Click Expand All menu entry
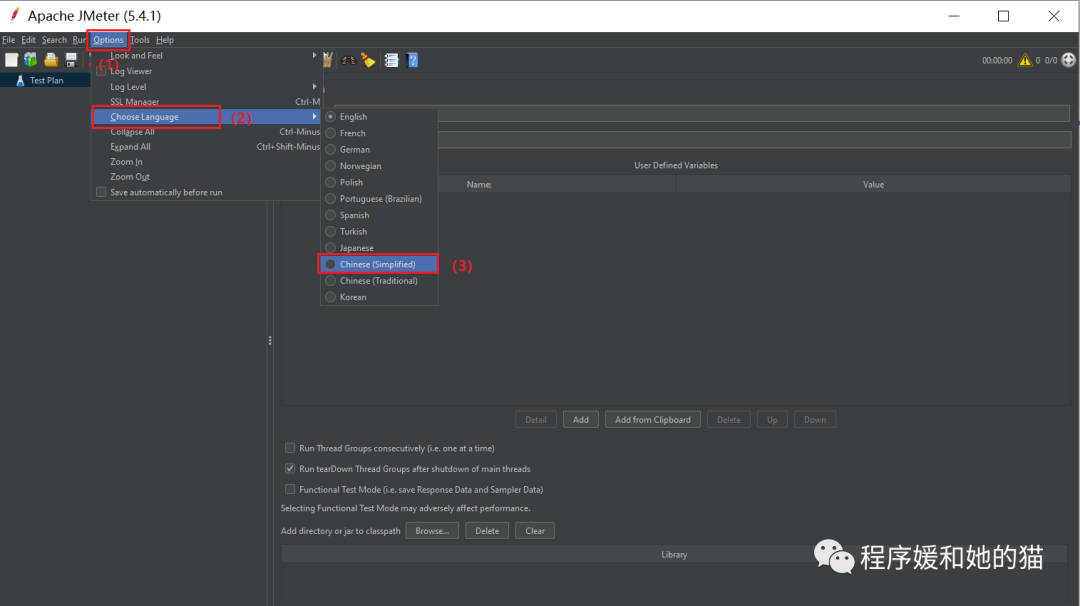 (x=207, y=147)
